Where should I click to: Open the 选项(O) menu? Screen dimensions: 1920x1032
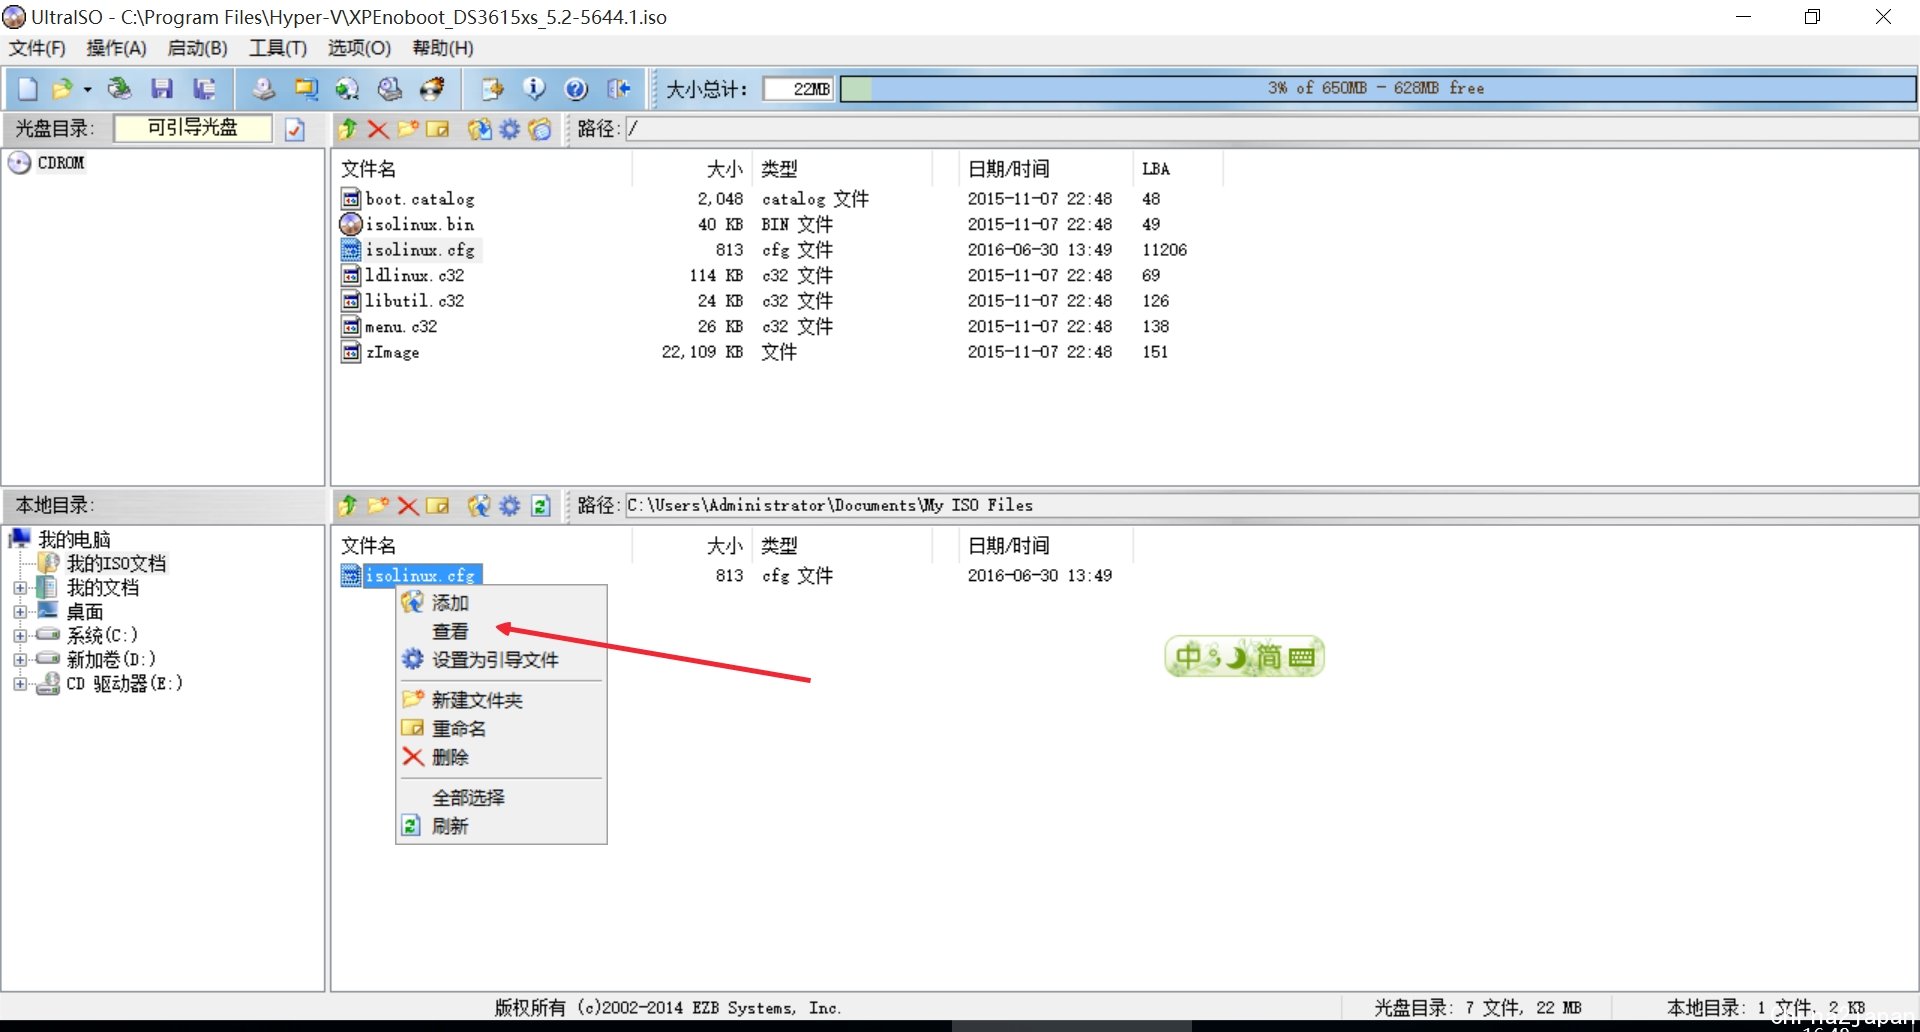tap(359, 48)
